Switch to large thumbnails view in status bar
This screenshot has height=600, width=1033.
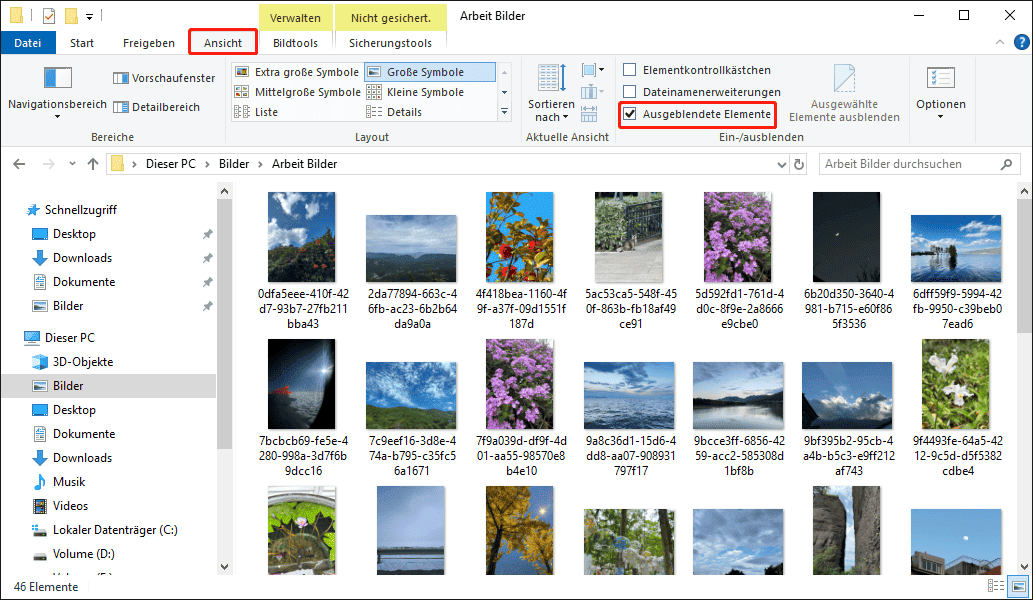coord(1018,587)
